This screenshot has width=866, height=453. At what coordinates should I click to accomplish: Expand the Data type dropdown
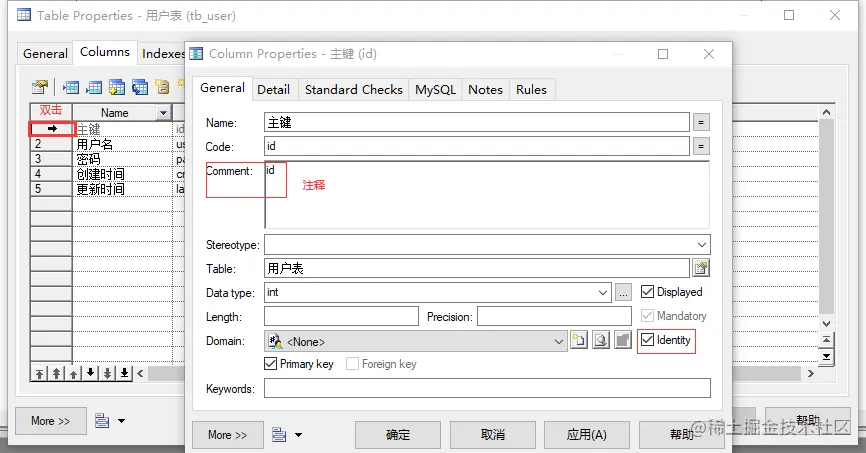[x=603, y=293]
